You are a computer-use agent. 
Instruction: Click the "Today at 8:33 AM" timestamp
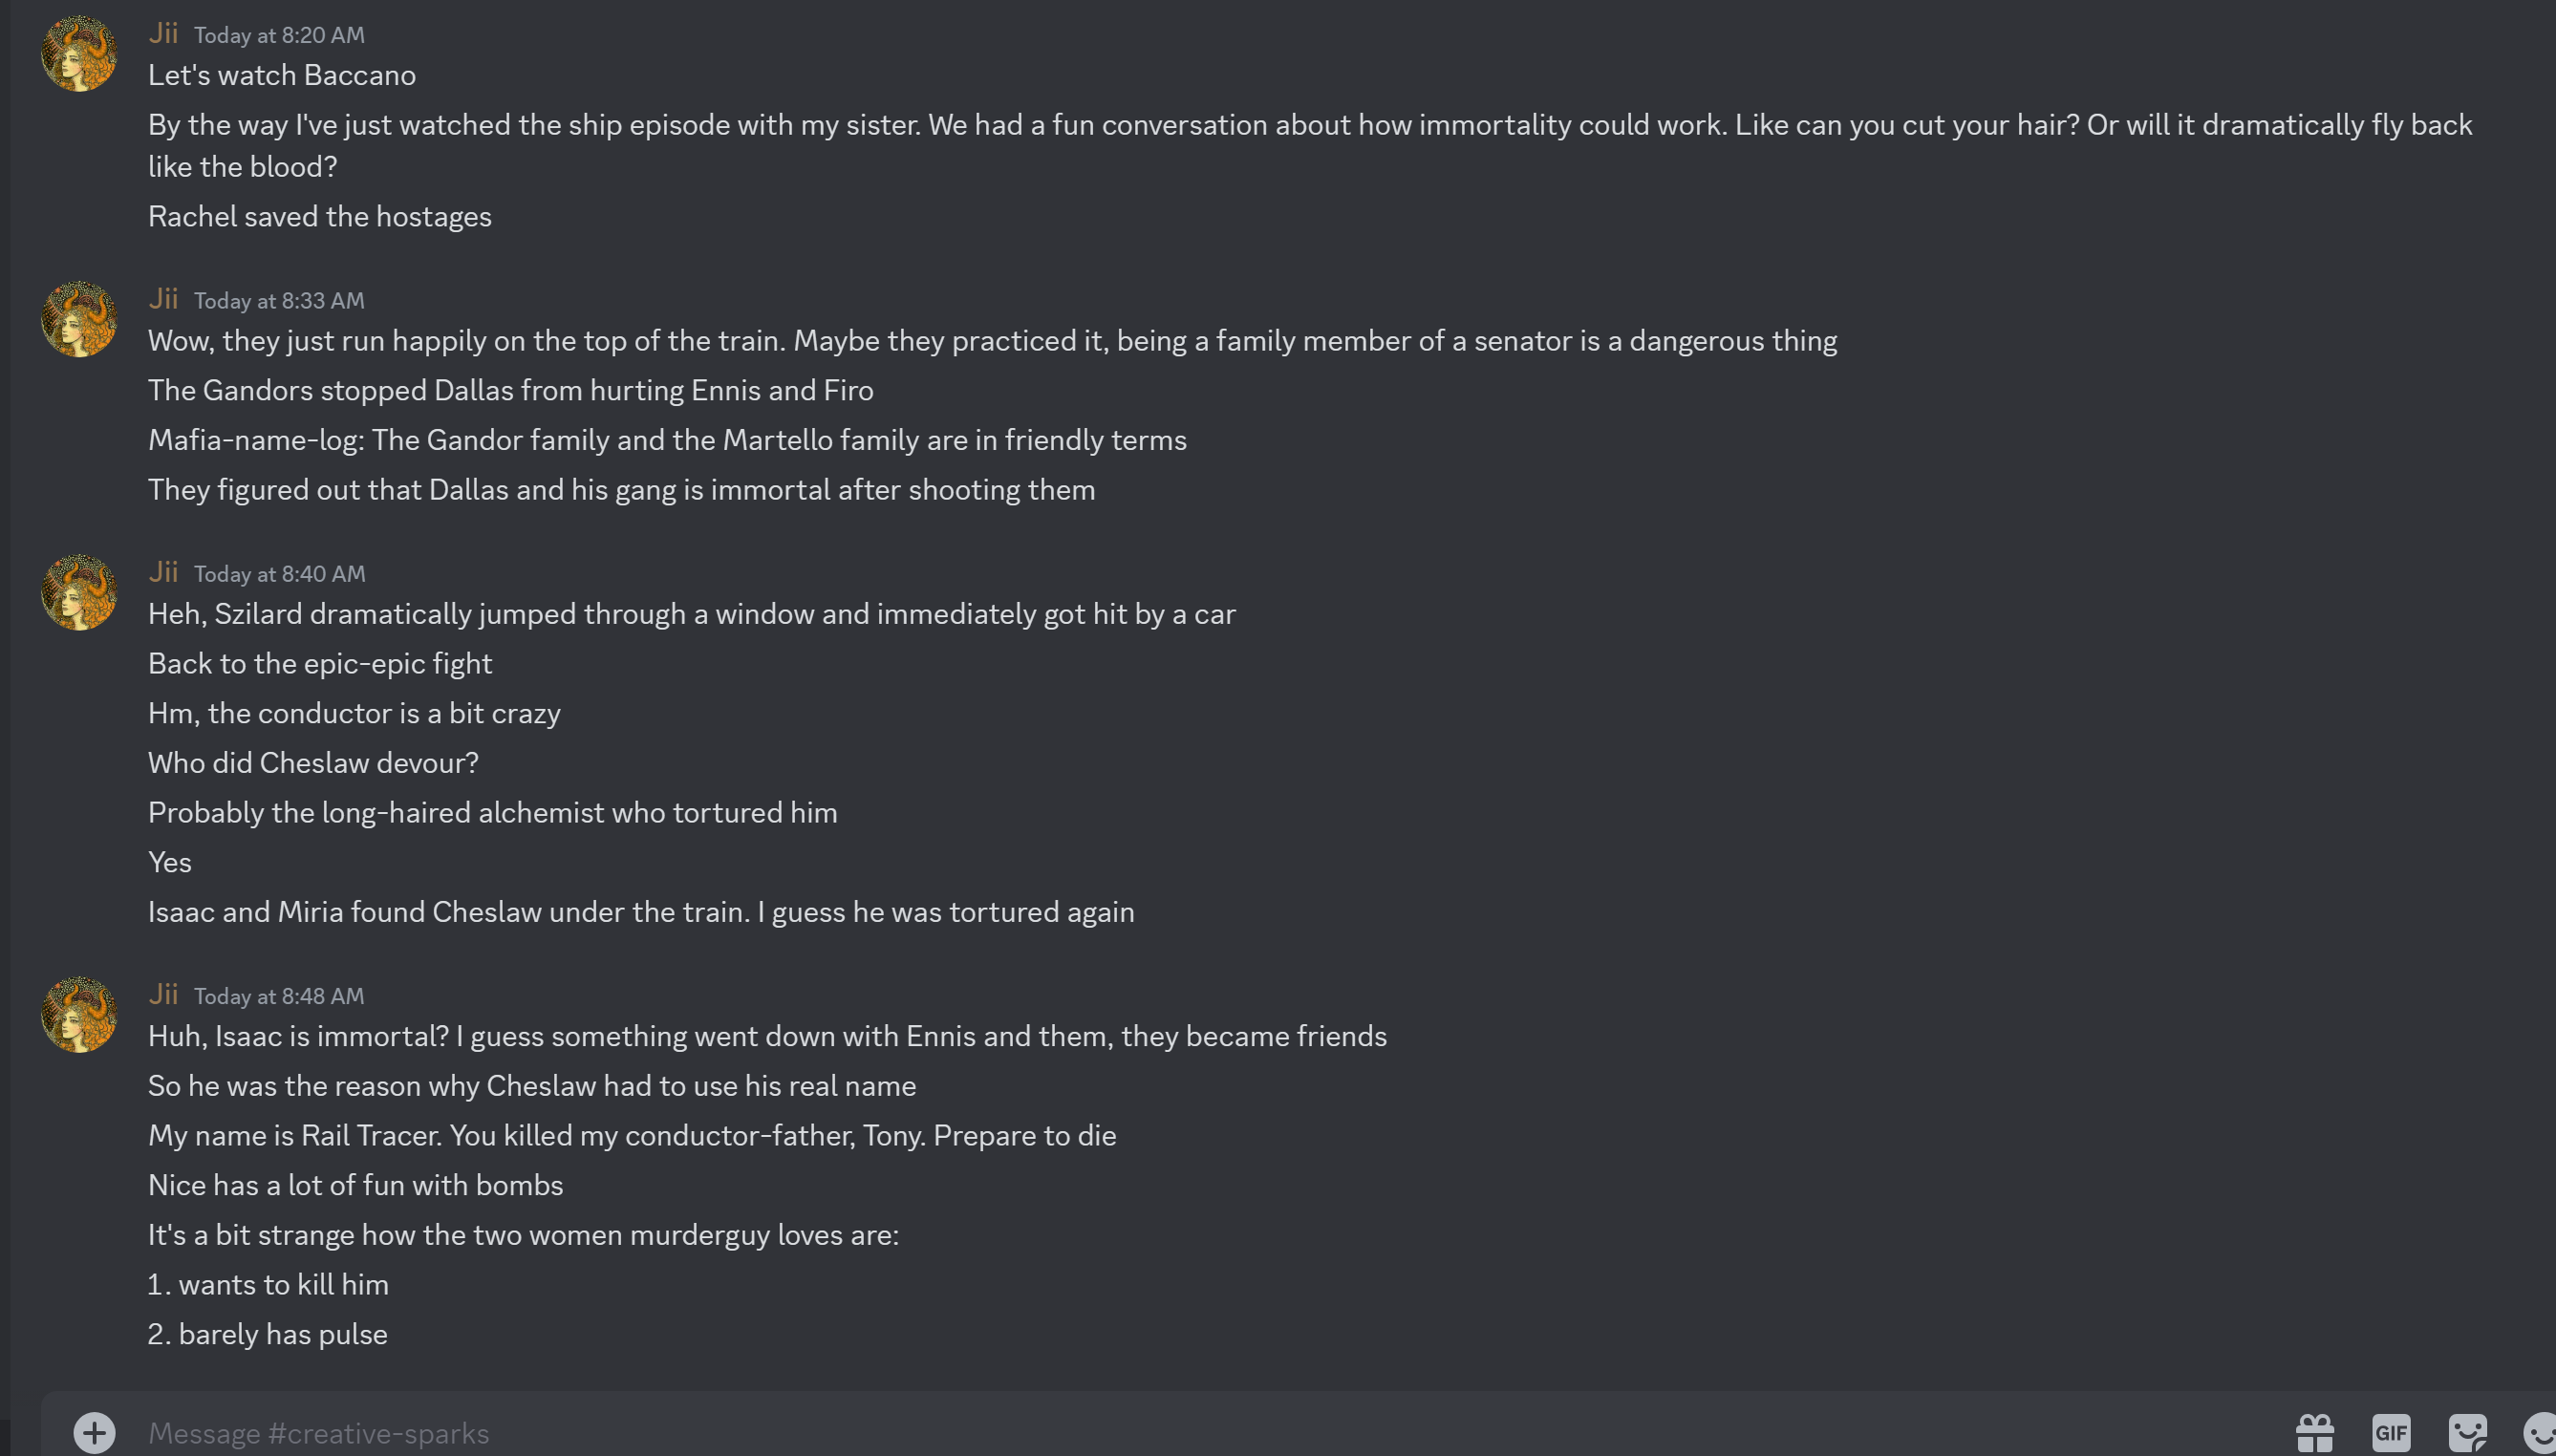coord(279,301)
